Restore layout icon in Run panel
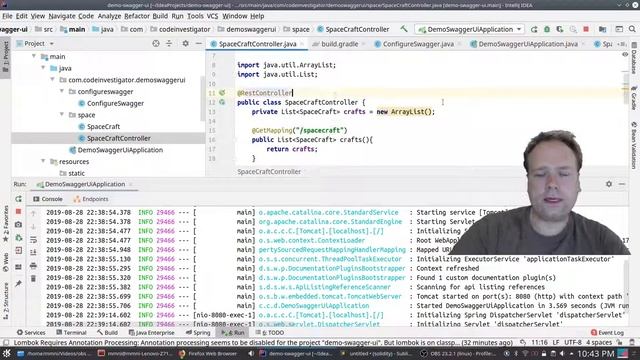640x360 pixels. pos(18,267)
